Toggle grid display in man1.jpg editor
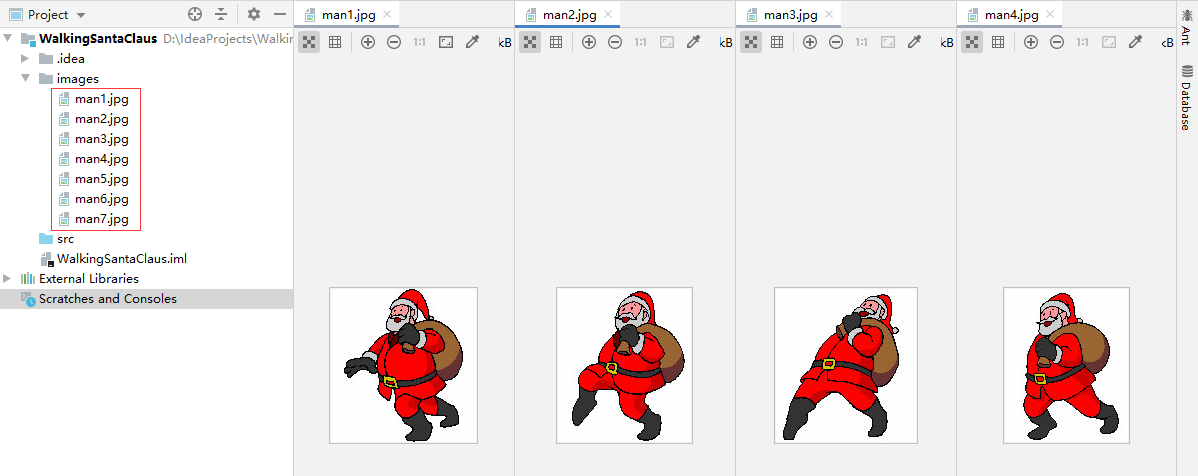The width and height of the screenshot is (1198, 476). click(335, 42)
